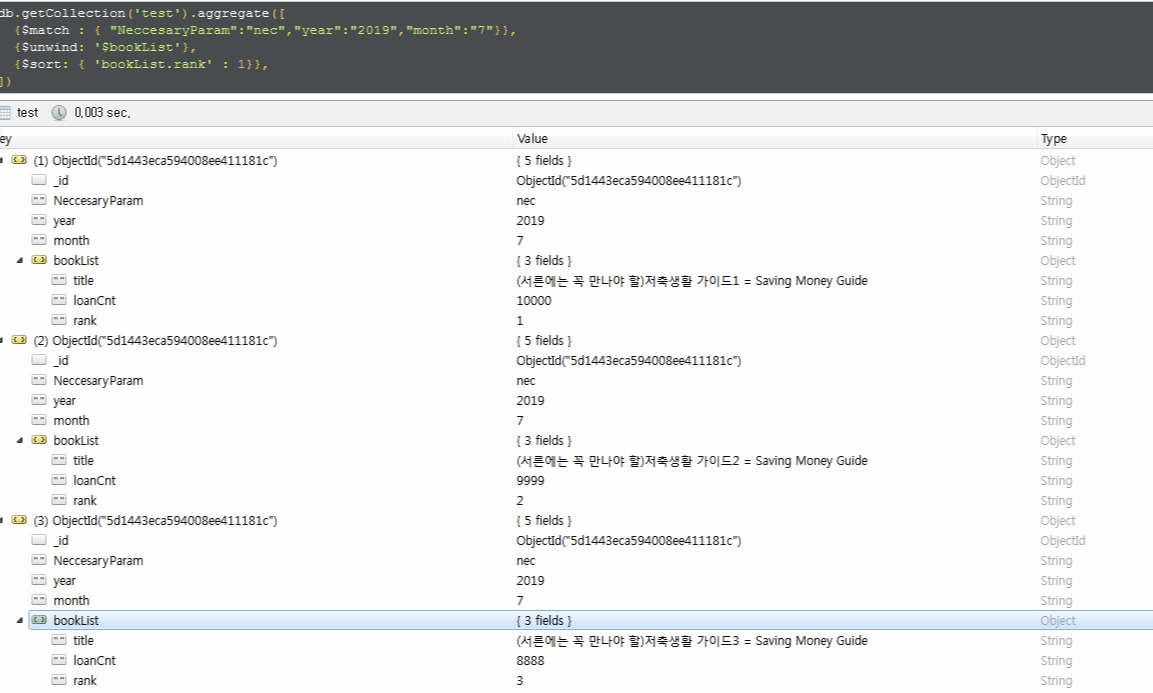Screen dimensions: 1153x693
Task: Place cursor in the $match query line
Action: pos(265,30)
